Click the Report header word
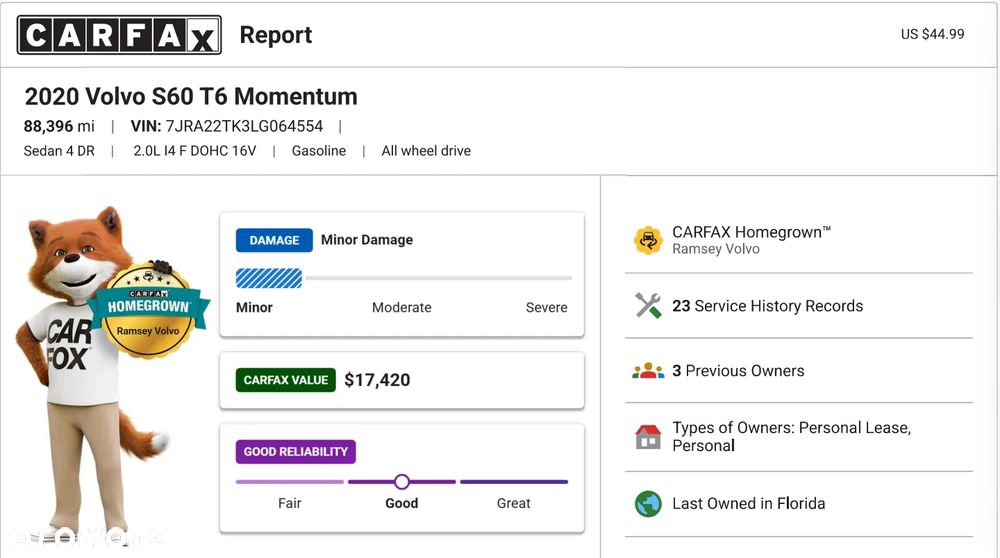Viewport: 1000px width, 558px height. click(276, 35)
